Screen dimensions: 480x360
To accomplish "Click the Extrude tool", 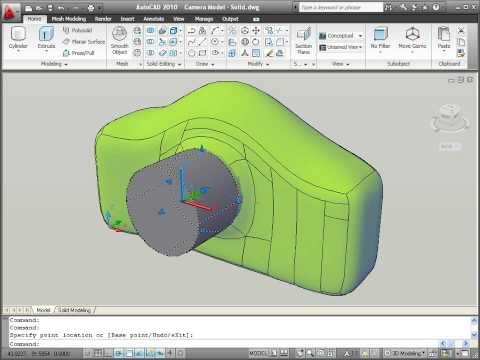I will [46, 39].
